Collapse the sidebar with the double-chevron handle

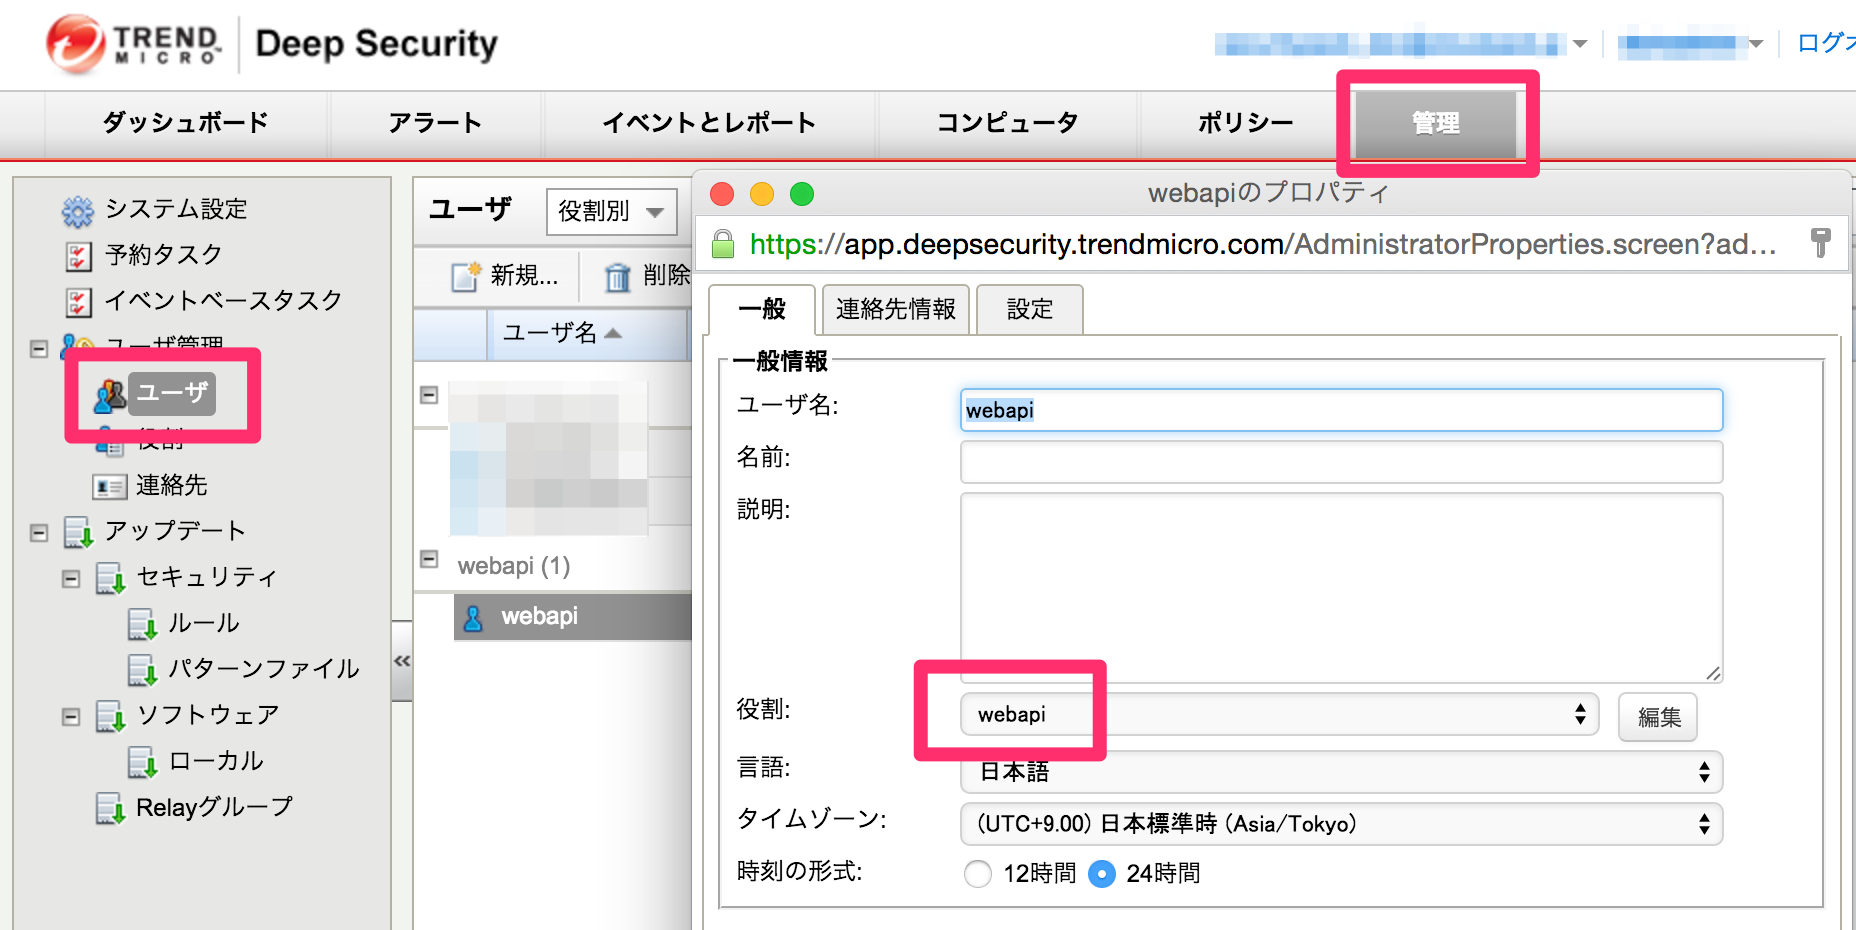coord(402,661)
